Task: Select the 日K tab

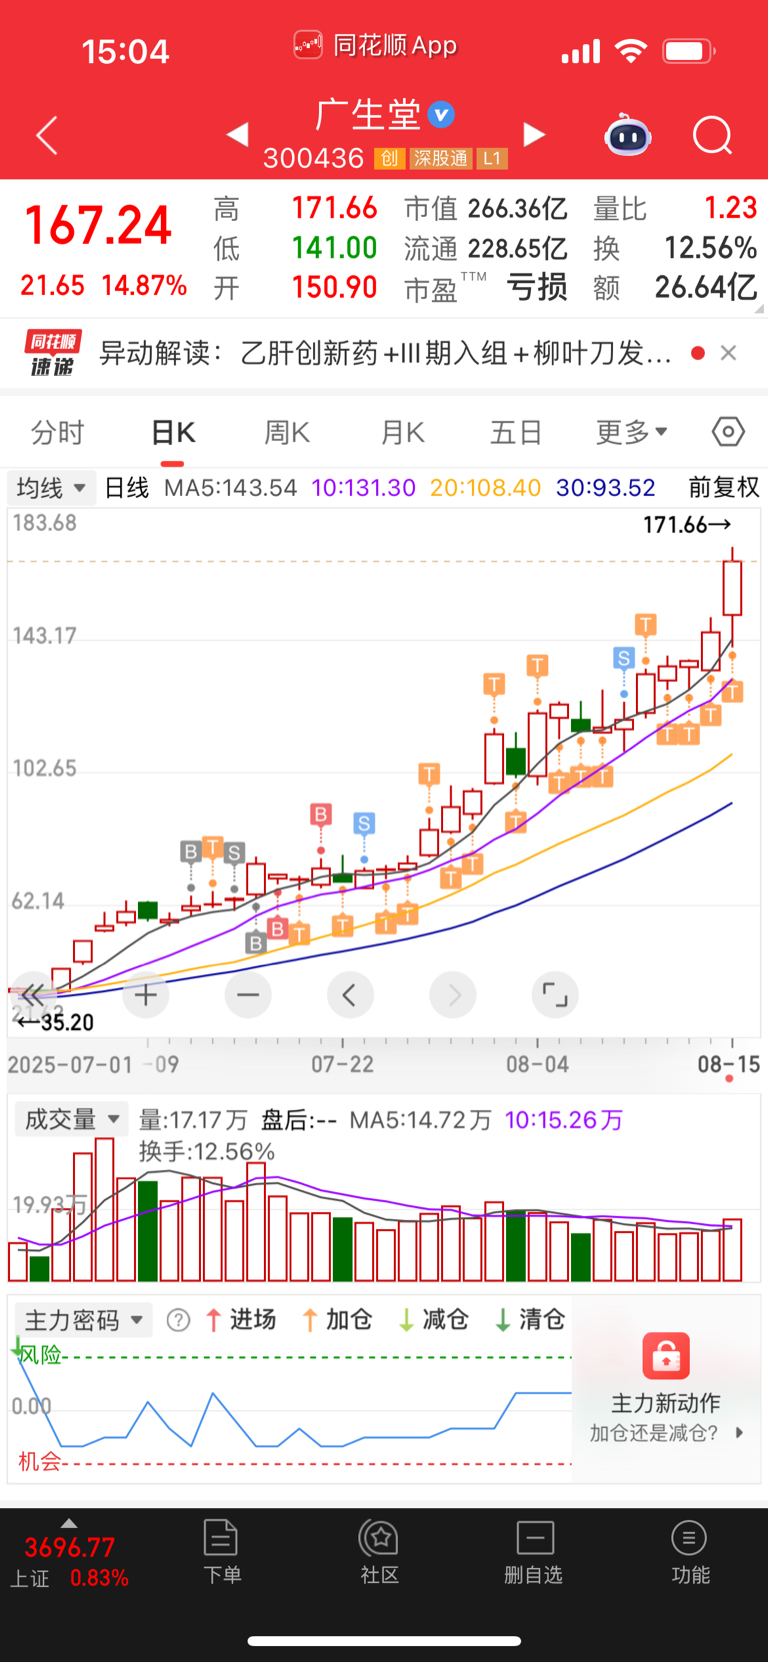Action: point(173,432)
